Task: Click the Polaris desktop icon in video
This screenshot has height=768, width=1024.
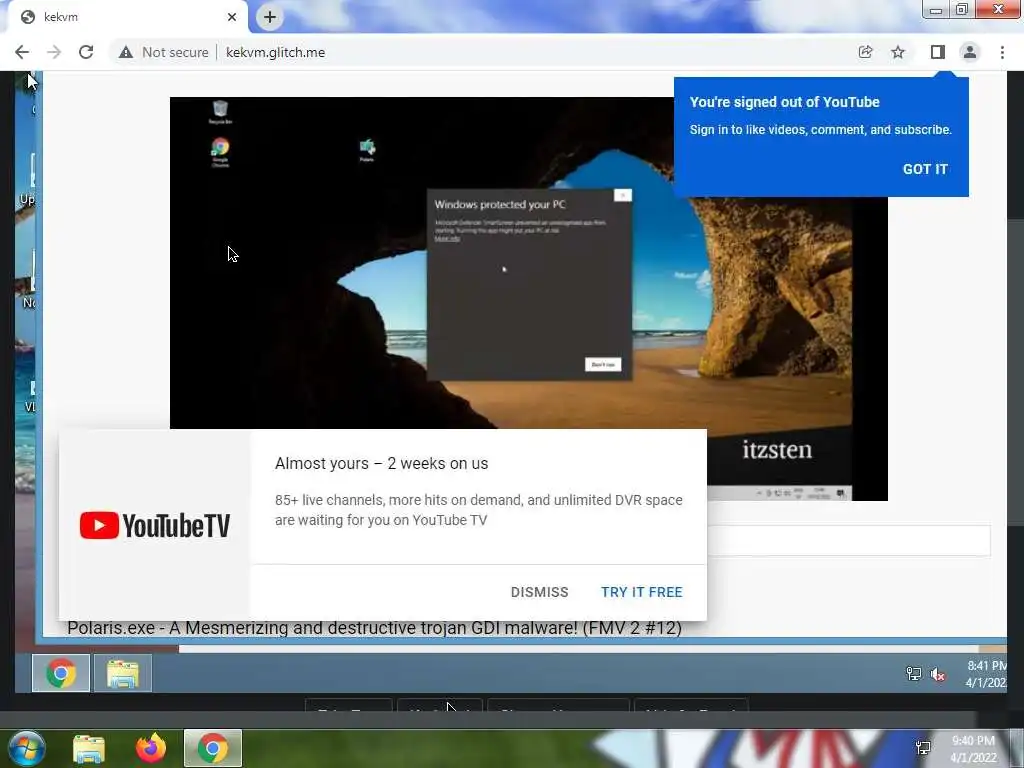Action: click(x=367, y=150)
